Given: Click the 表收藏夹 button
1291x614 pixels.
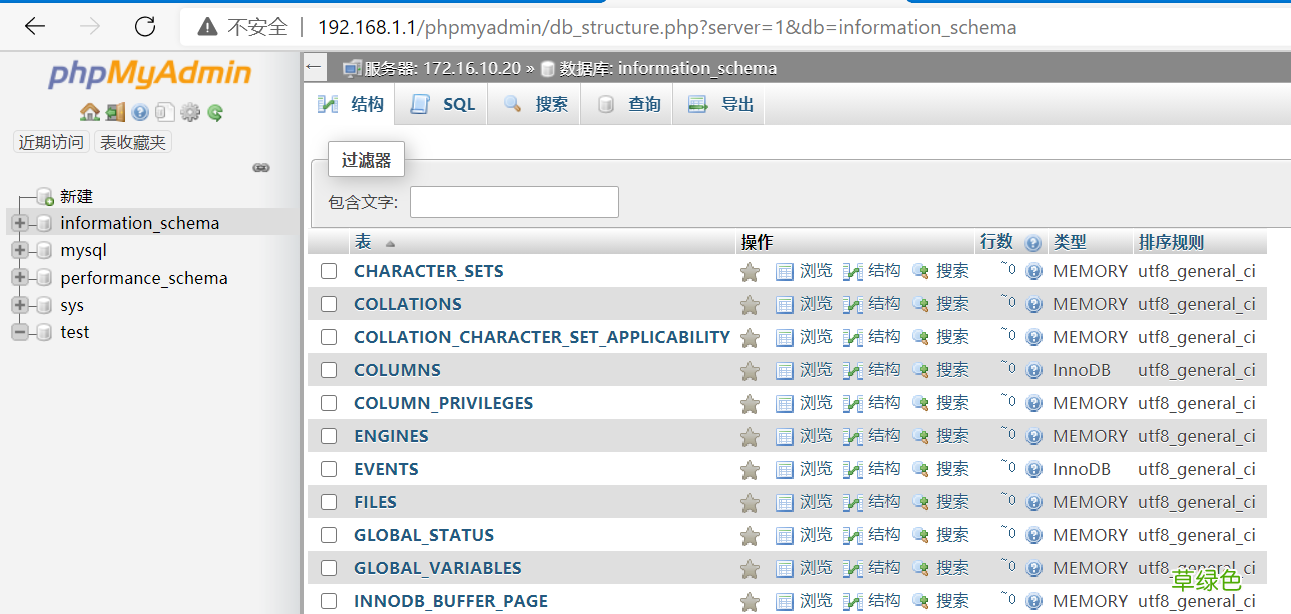Looking at the screenshot, I should [x=133, y=141].
